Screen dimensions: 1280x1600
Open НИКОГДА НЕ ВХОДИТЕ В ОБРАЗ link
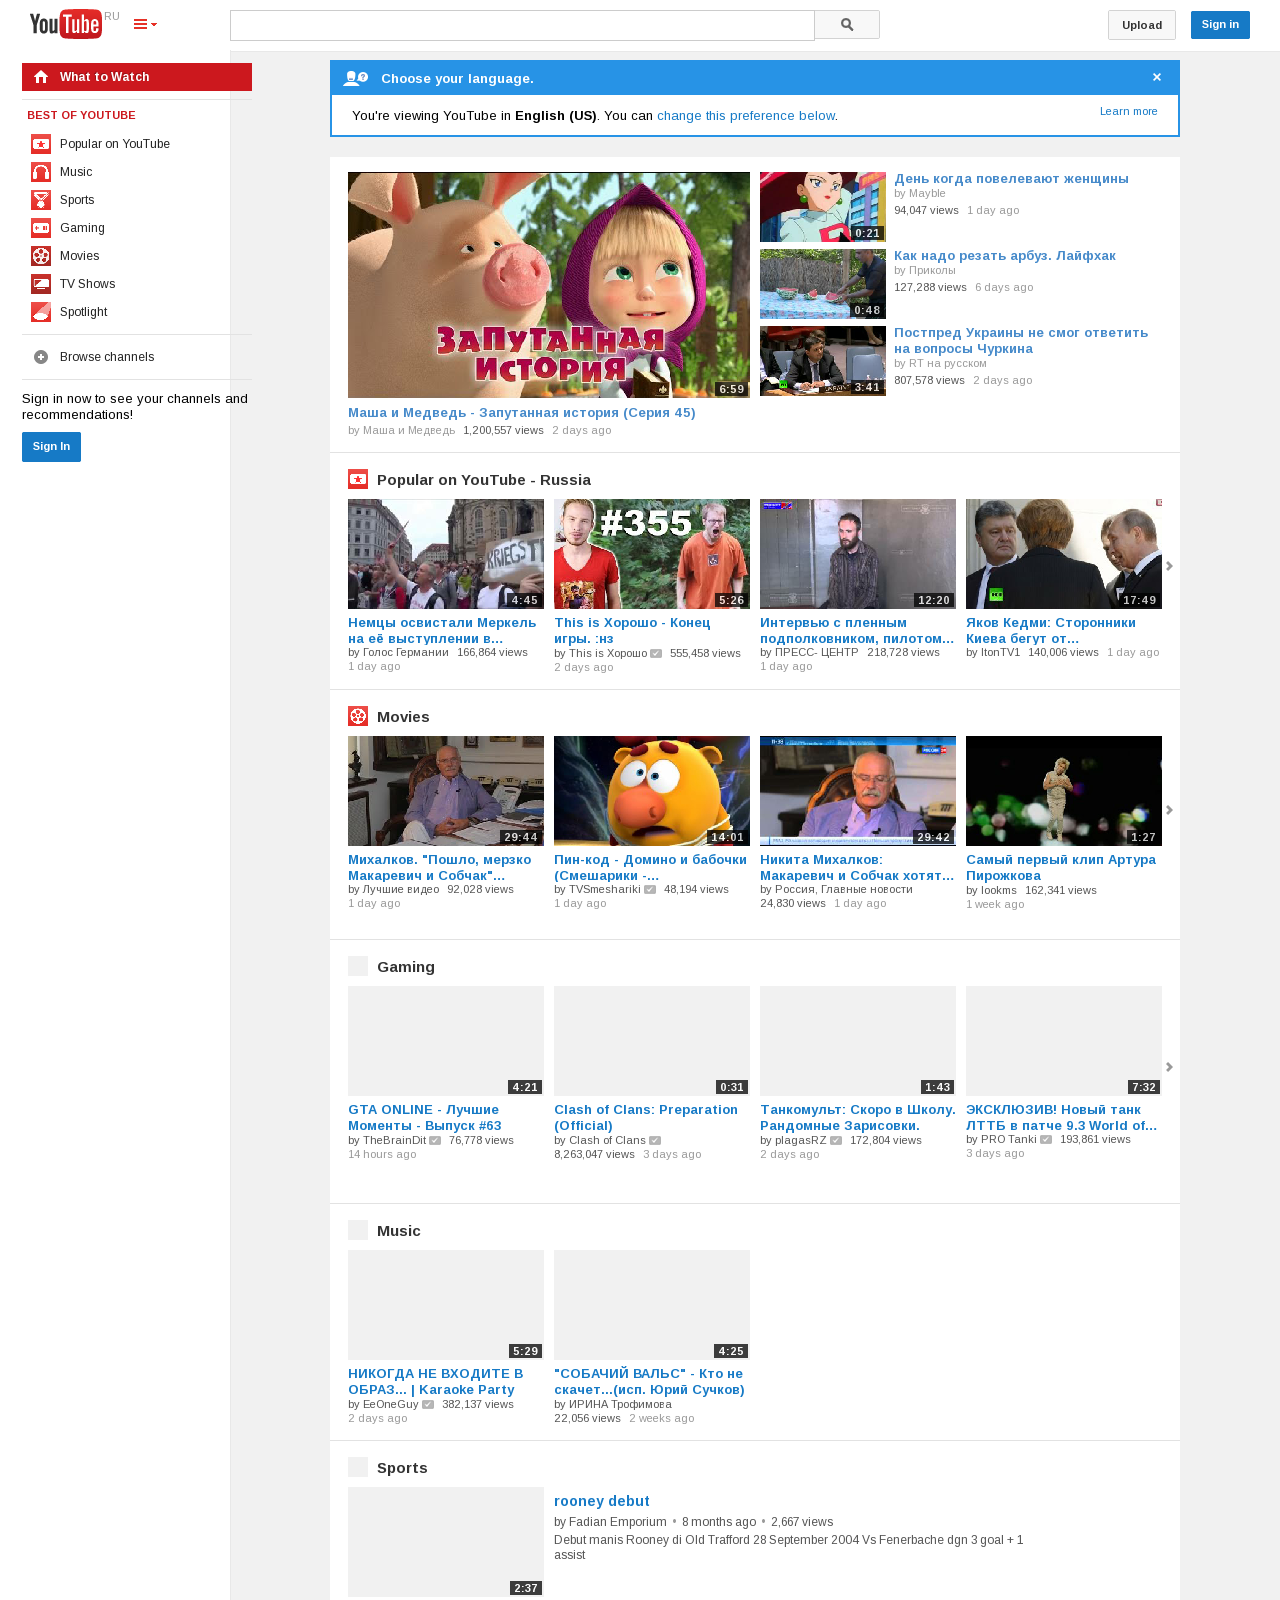[x=436, y=1382]
